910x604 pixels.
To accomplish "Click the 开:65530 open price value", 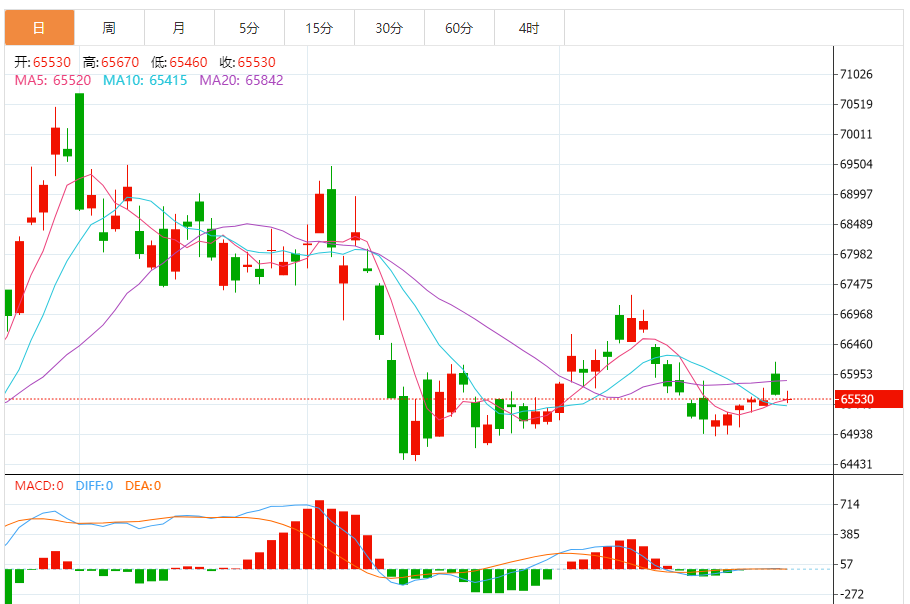I will 42,62.
